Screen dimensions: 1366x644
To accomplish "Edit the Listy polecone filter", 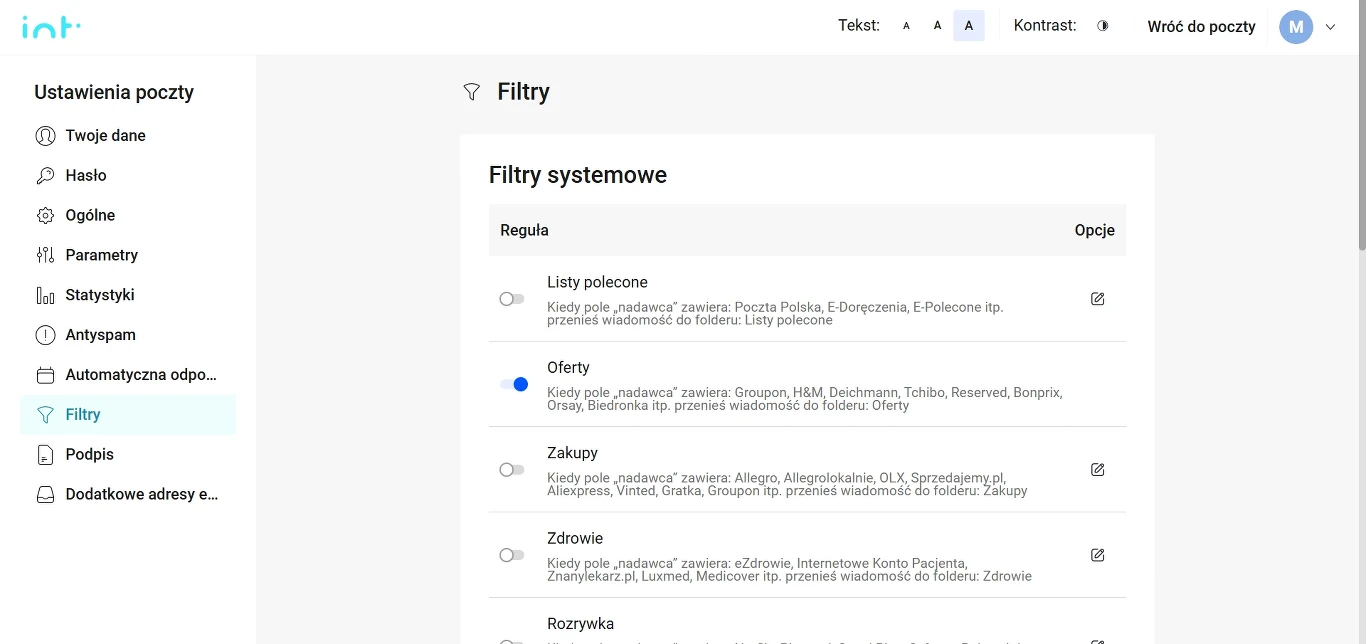I will [x=1097, y=299].
